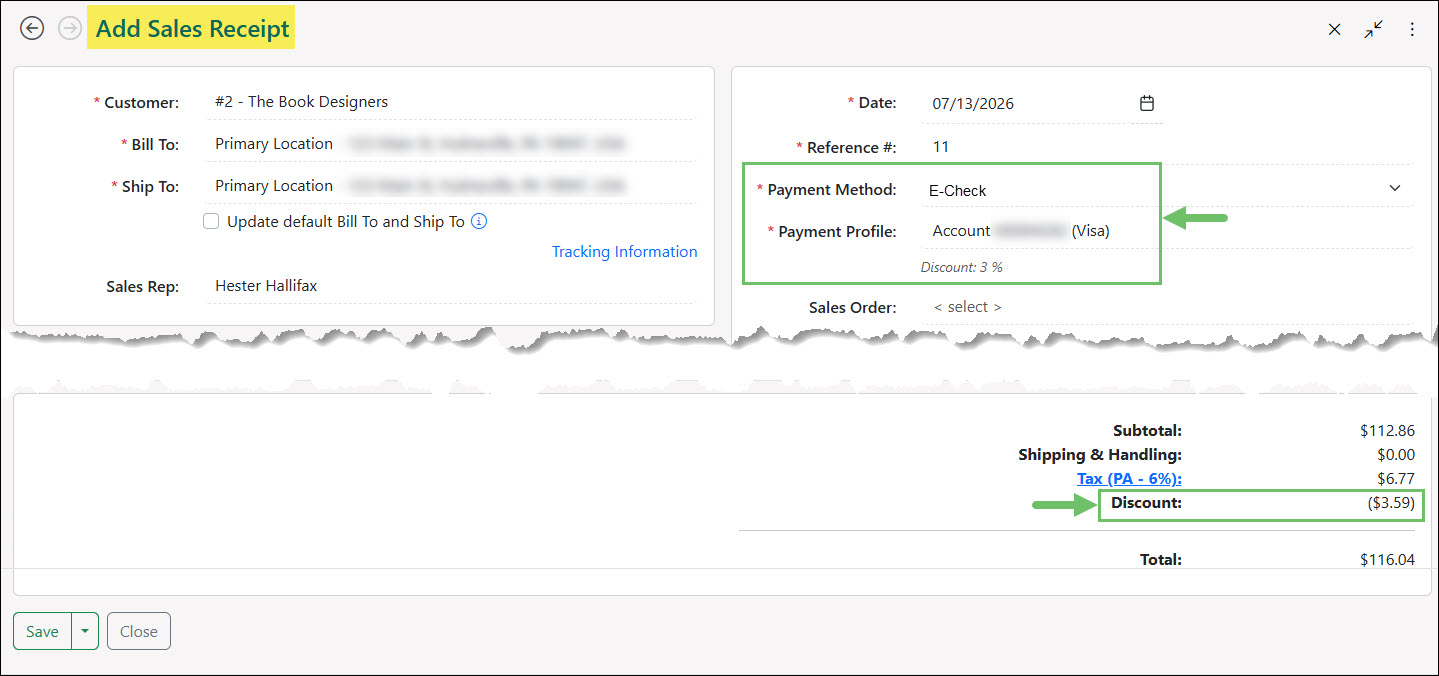Toggle Update default Bill To and Ship To
The width and height of the screenshot is (1439, 676).
tap(211, 221)
